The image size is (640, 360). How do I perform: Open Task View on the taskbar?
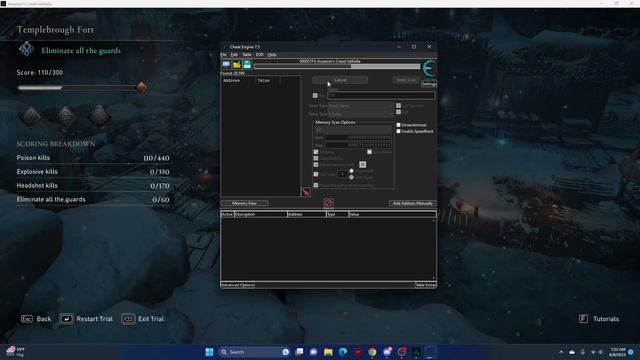[299, 352]
